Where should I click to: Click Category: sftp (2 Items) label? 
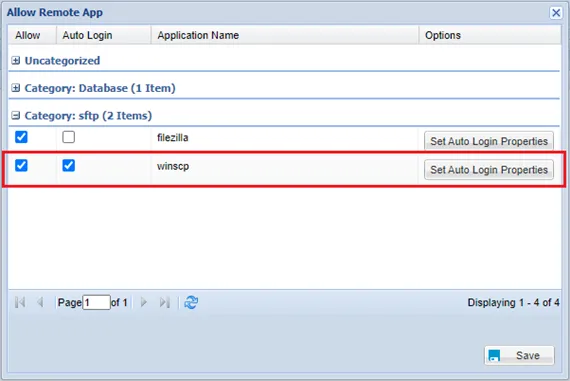[88, 116]
